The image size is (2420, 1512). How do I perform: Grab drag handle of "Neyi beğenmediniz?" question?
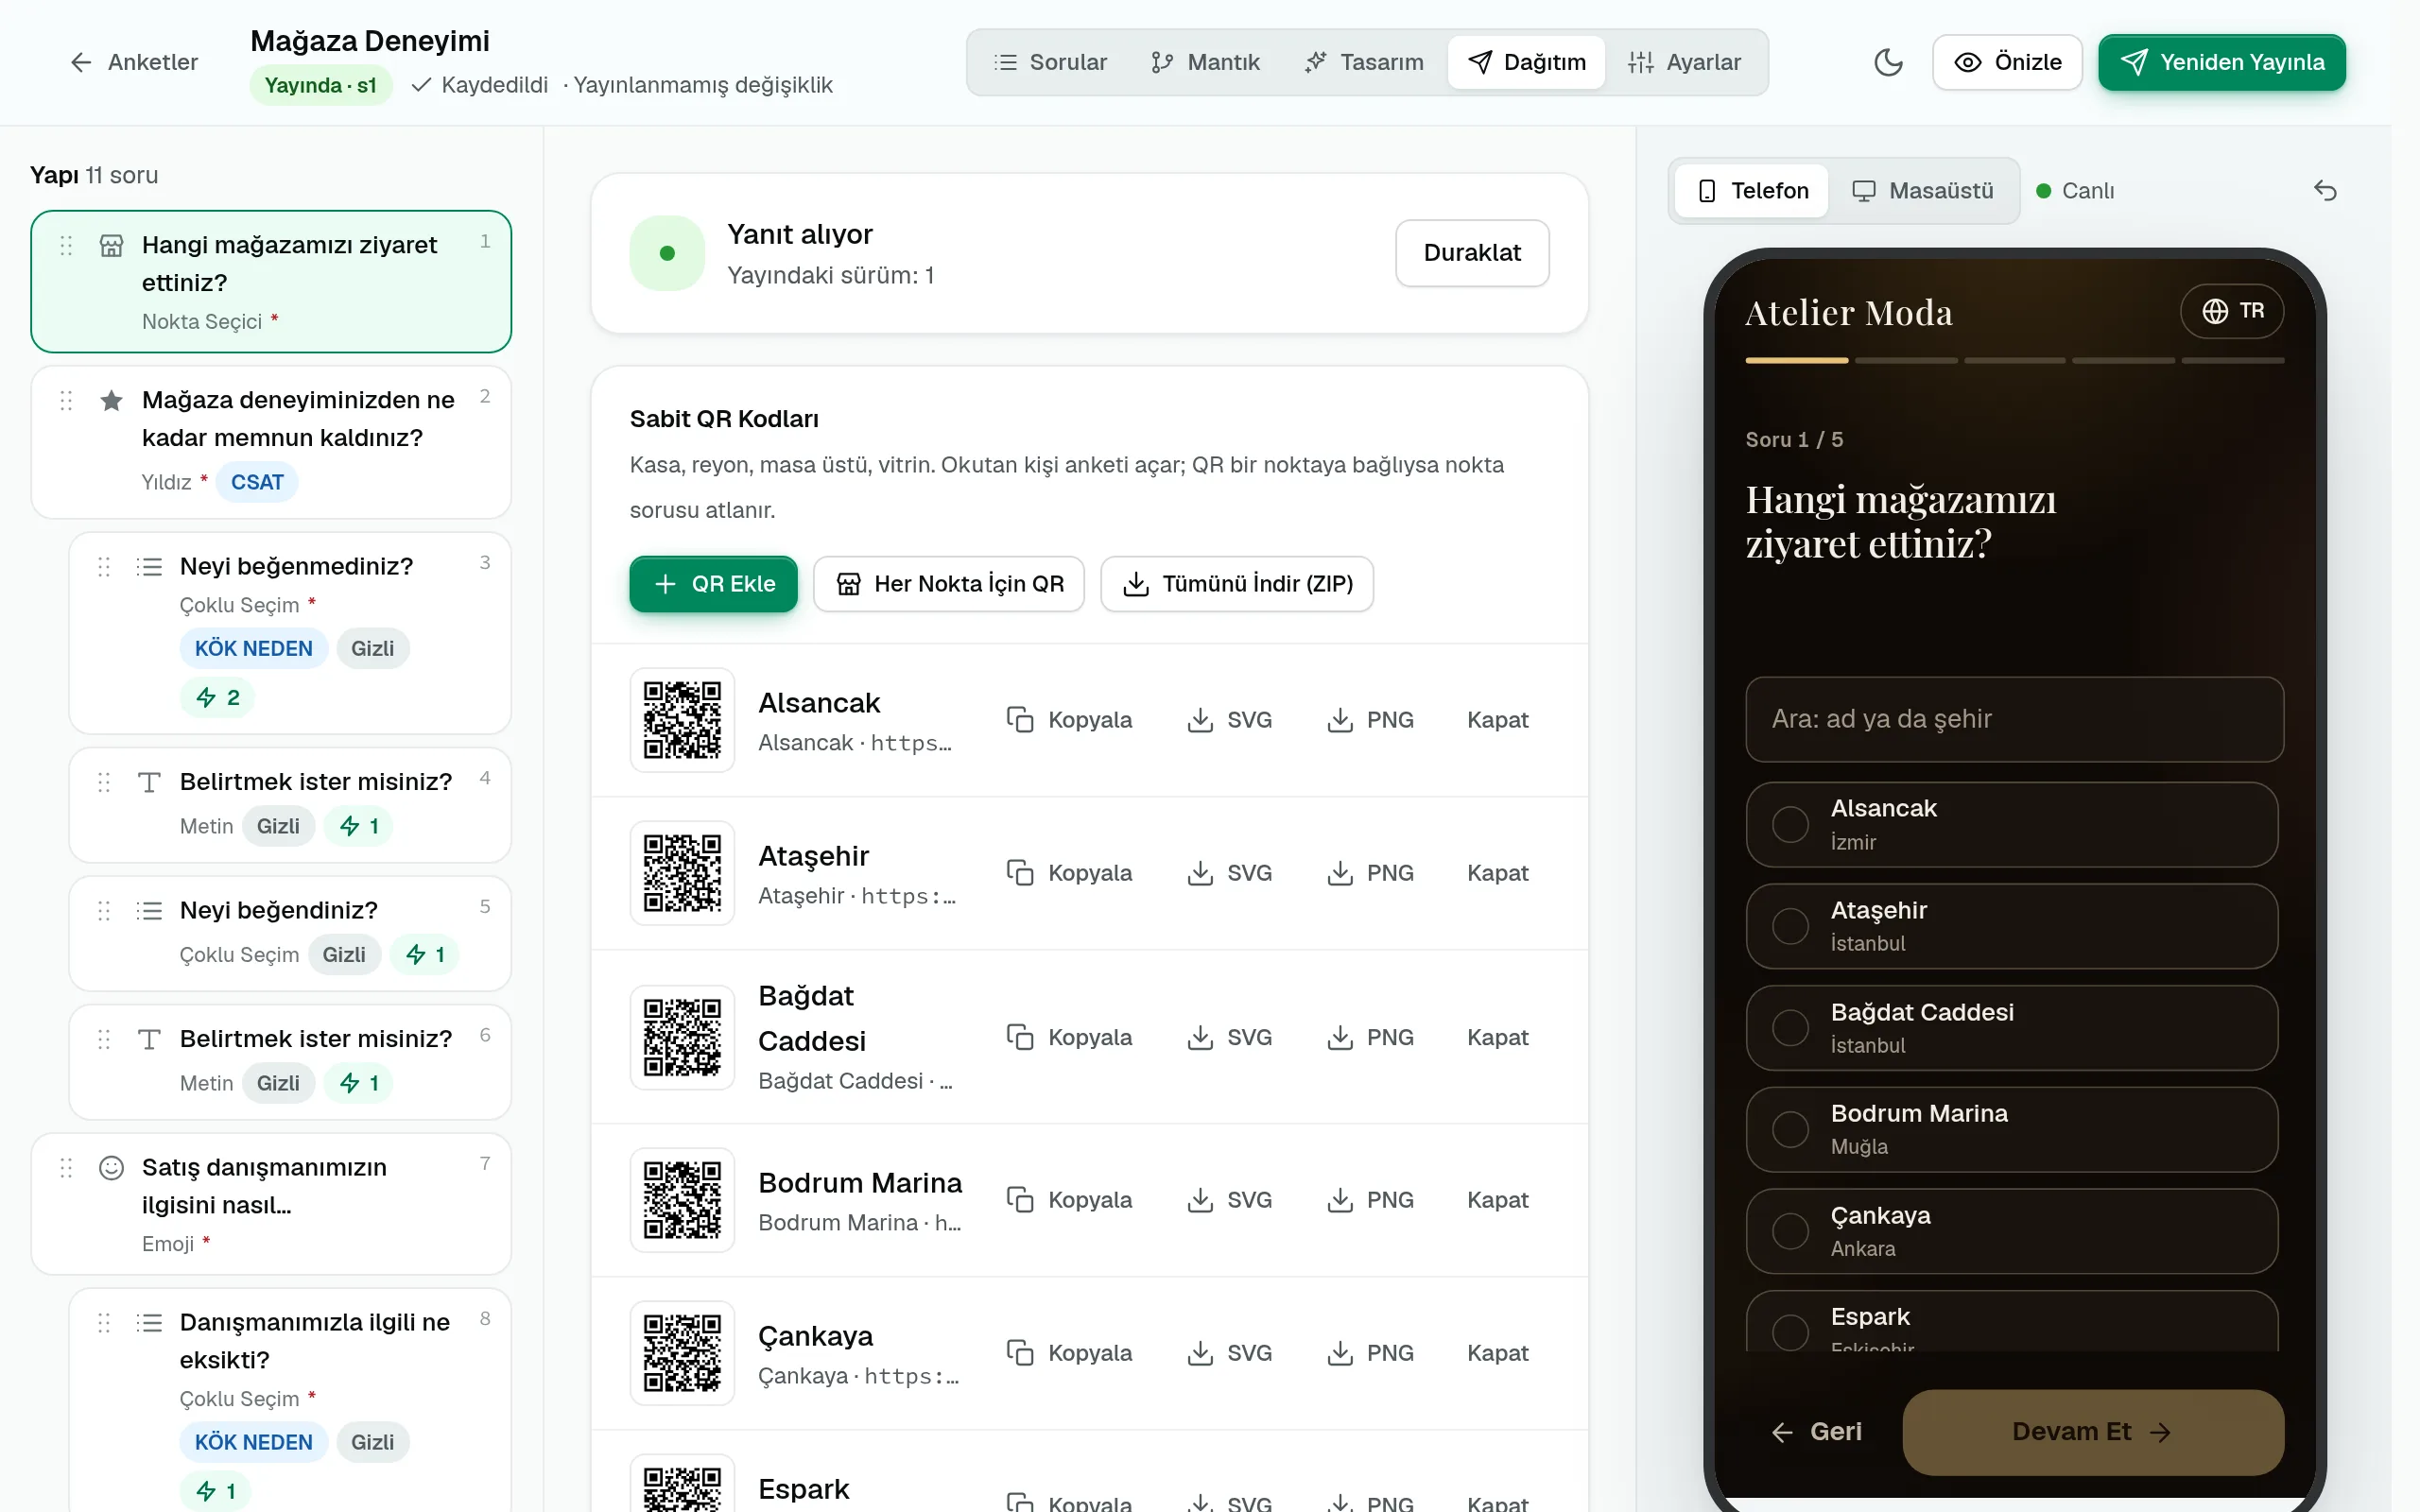pos(104,567)
